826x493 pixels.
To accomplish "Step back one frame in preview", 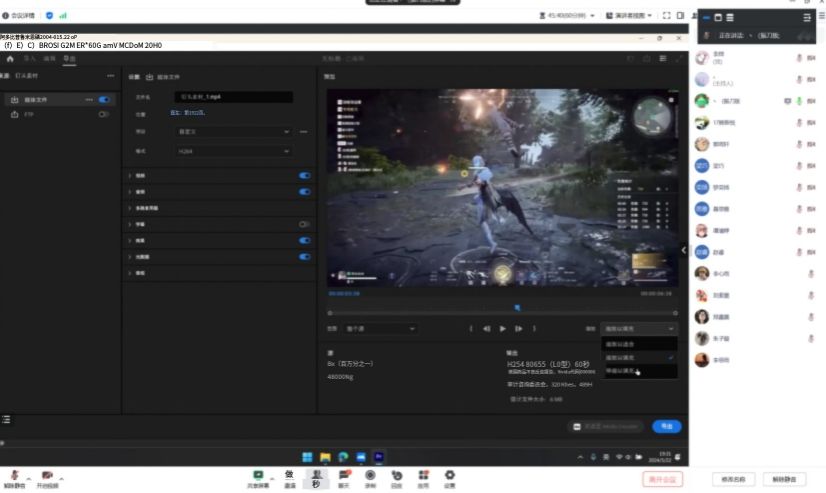I will click(x=487, y=328).
